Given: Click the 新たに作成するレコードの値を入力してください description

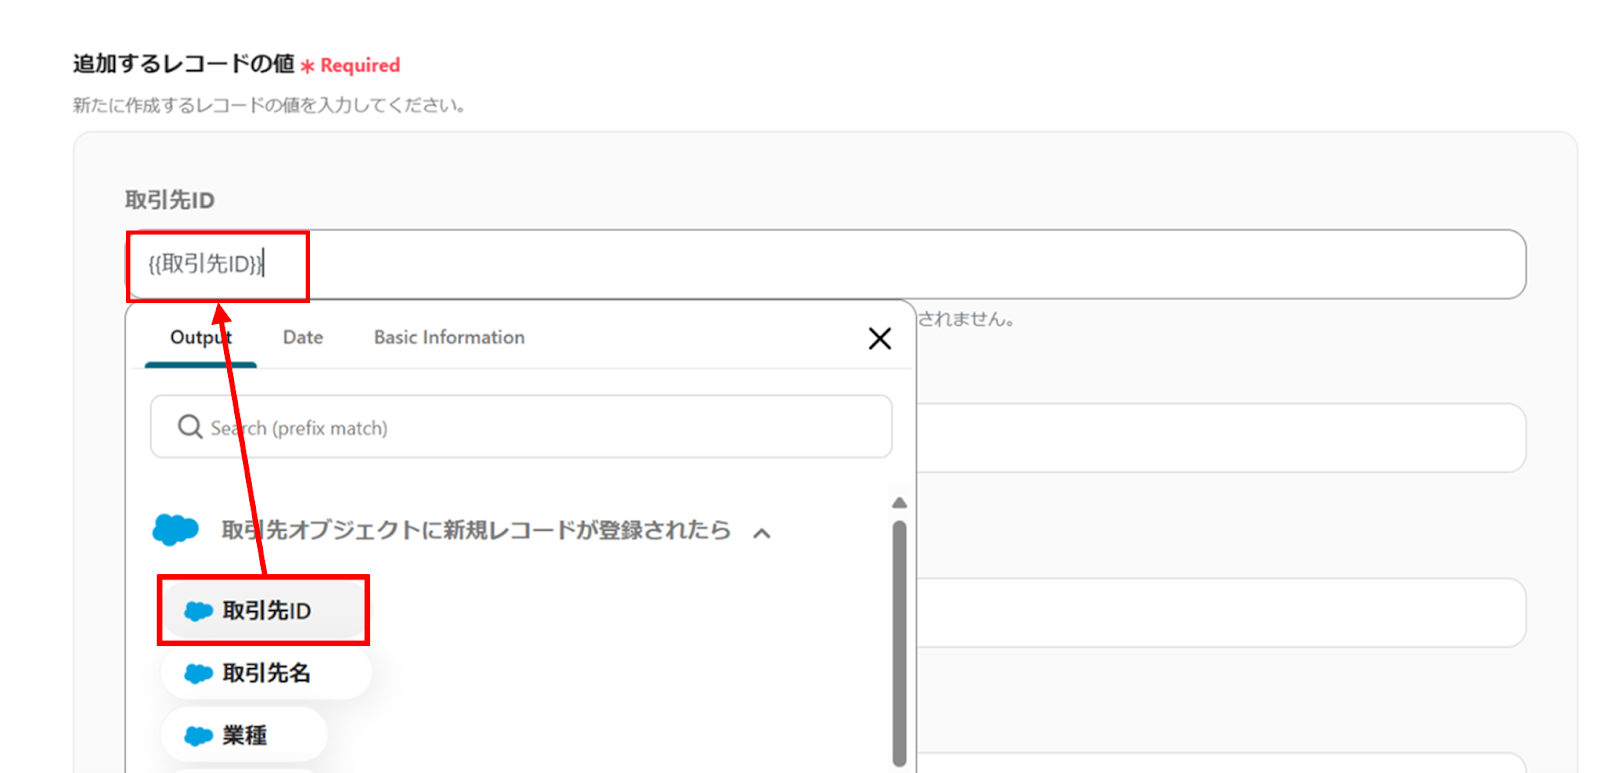Looking at the screenshot, I should pos(269,105).
